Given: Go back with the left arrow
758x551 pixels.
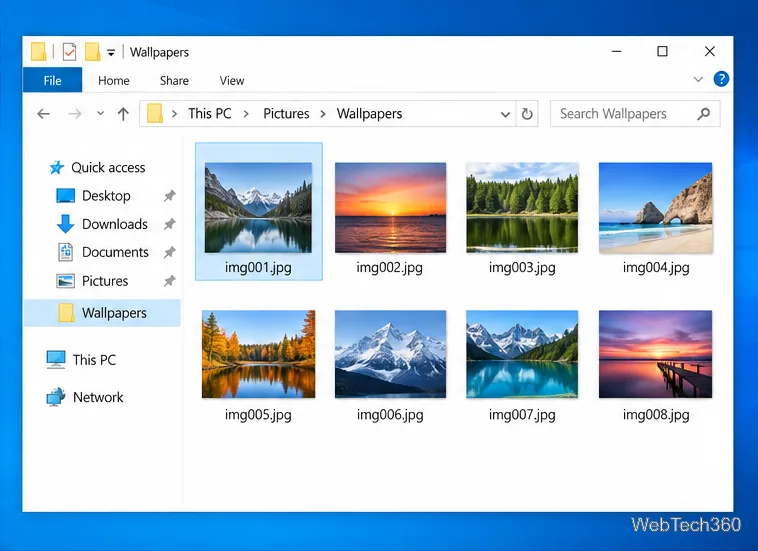Looking at the screenshot, I should 44,114.
